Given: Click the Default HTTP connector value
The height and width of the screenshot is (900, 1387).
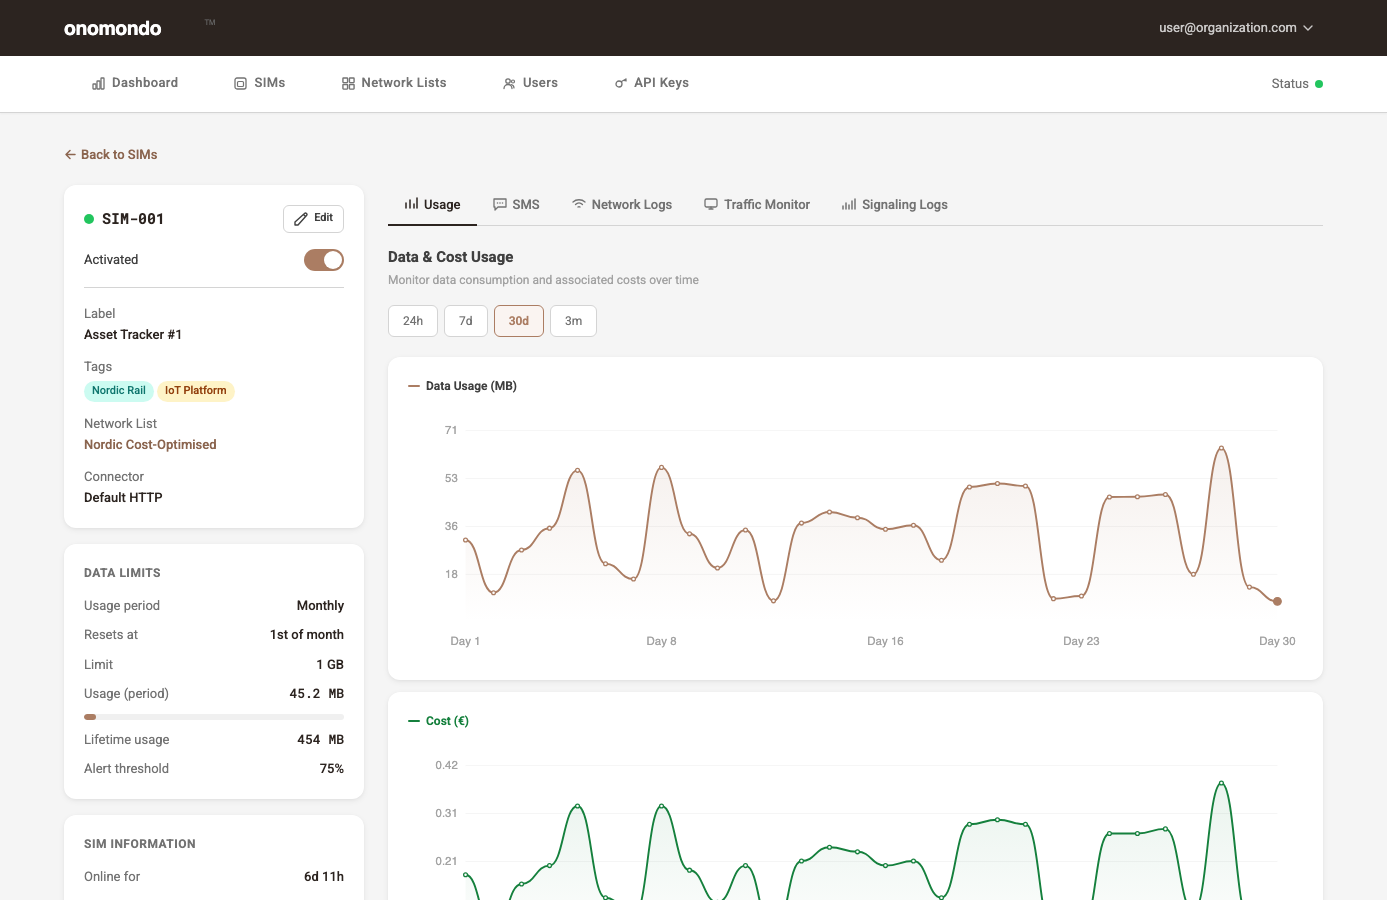Looking at the screenshot, I should [123, 498].
